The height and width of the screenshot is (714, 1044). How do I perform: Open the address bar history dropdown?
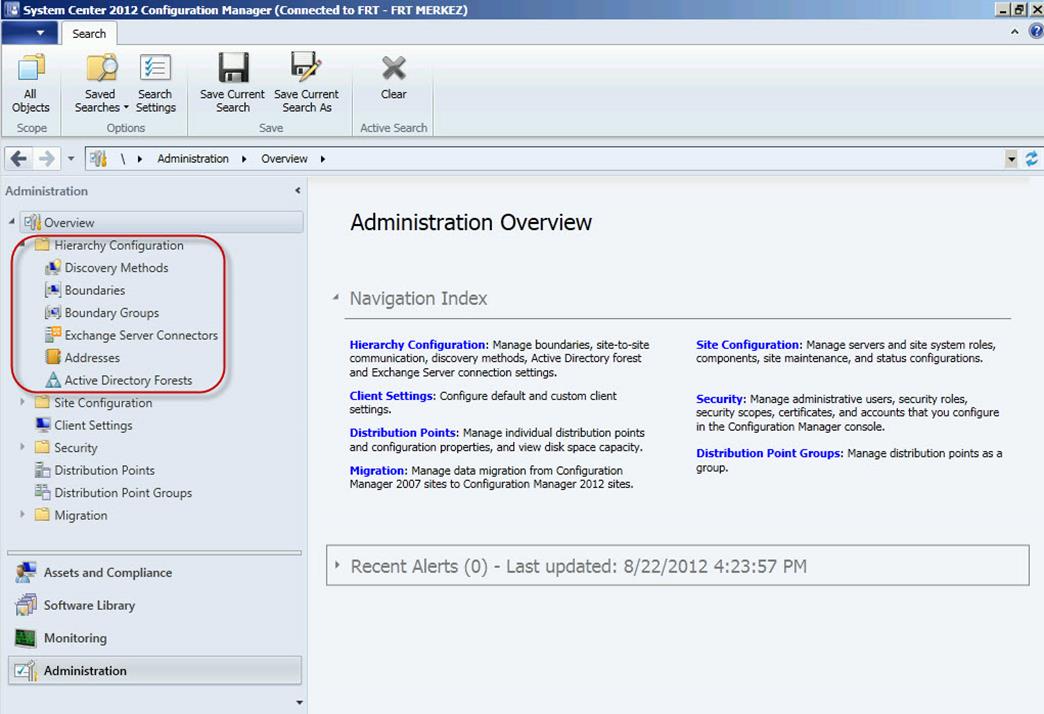(1011, 159)
